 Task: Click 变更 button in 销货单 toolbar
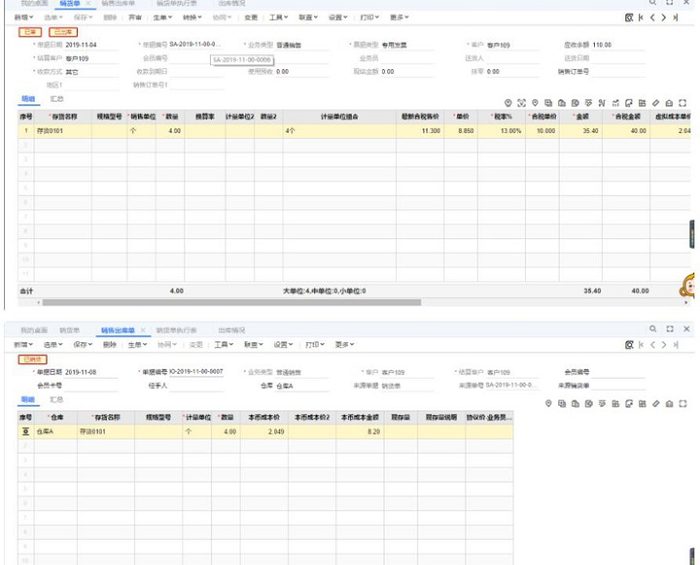(x=250, y=17)
